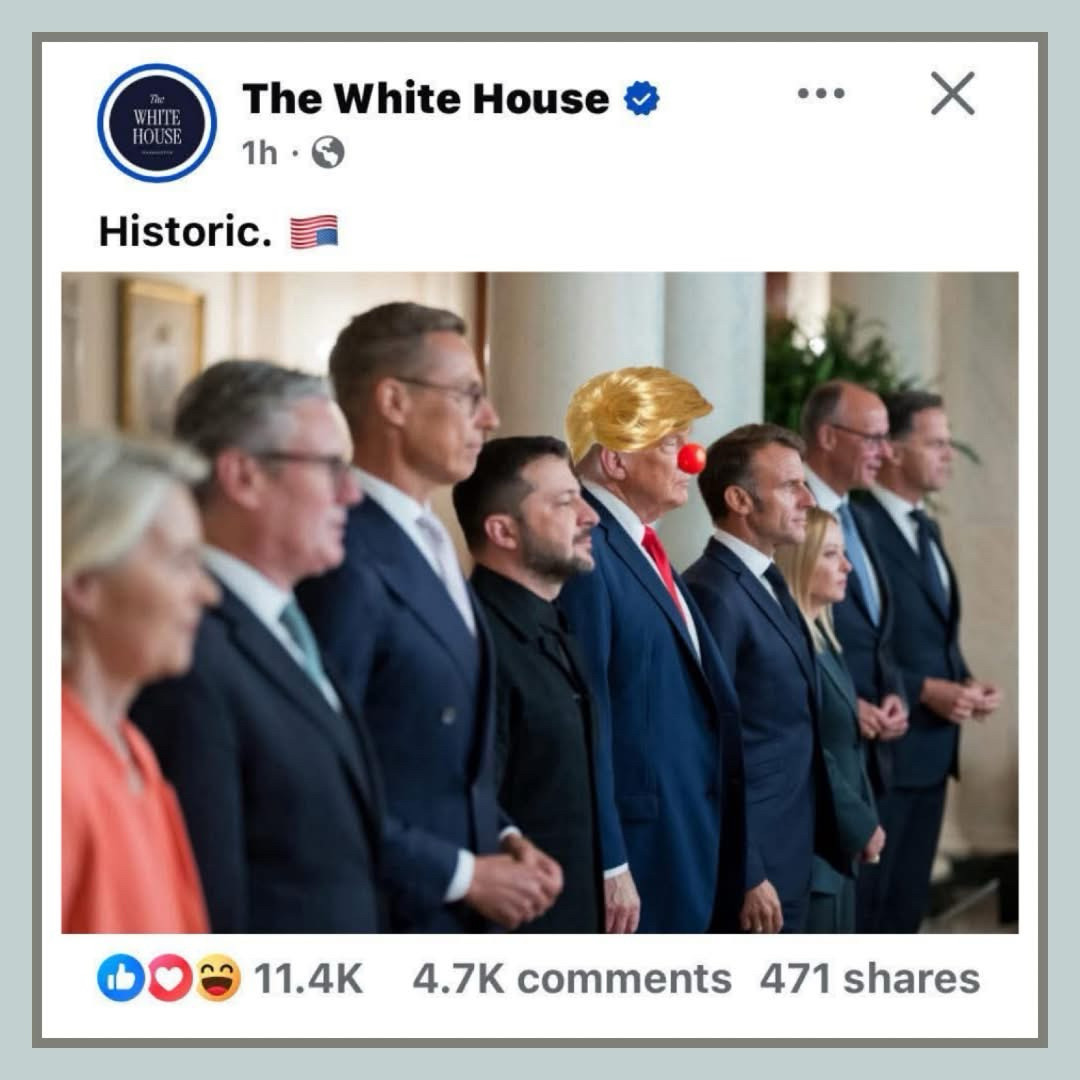Viewport: 1080px width, 1080px height.
Task: Click the Haha laughing reaction icon
Action: 218,977
